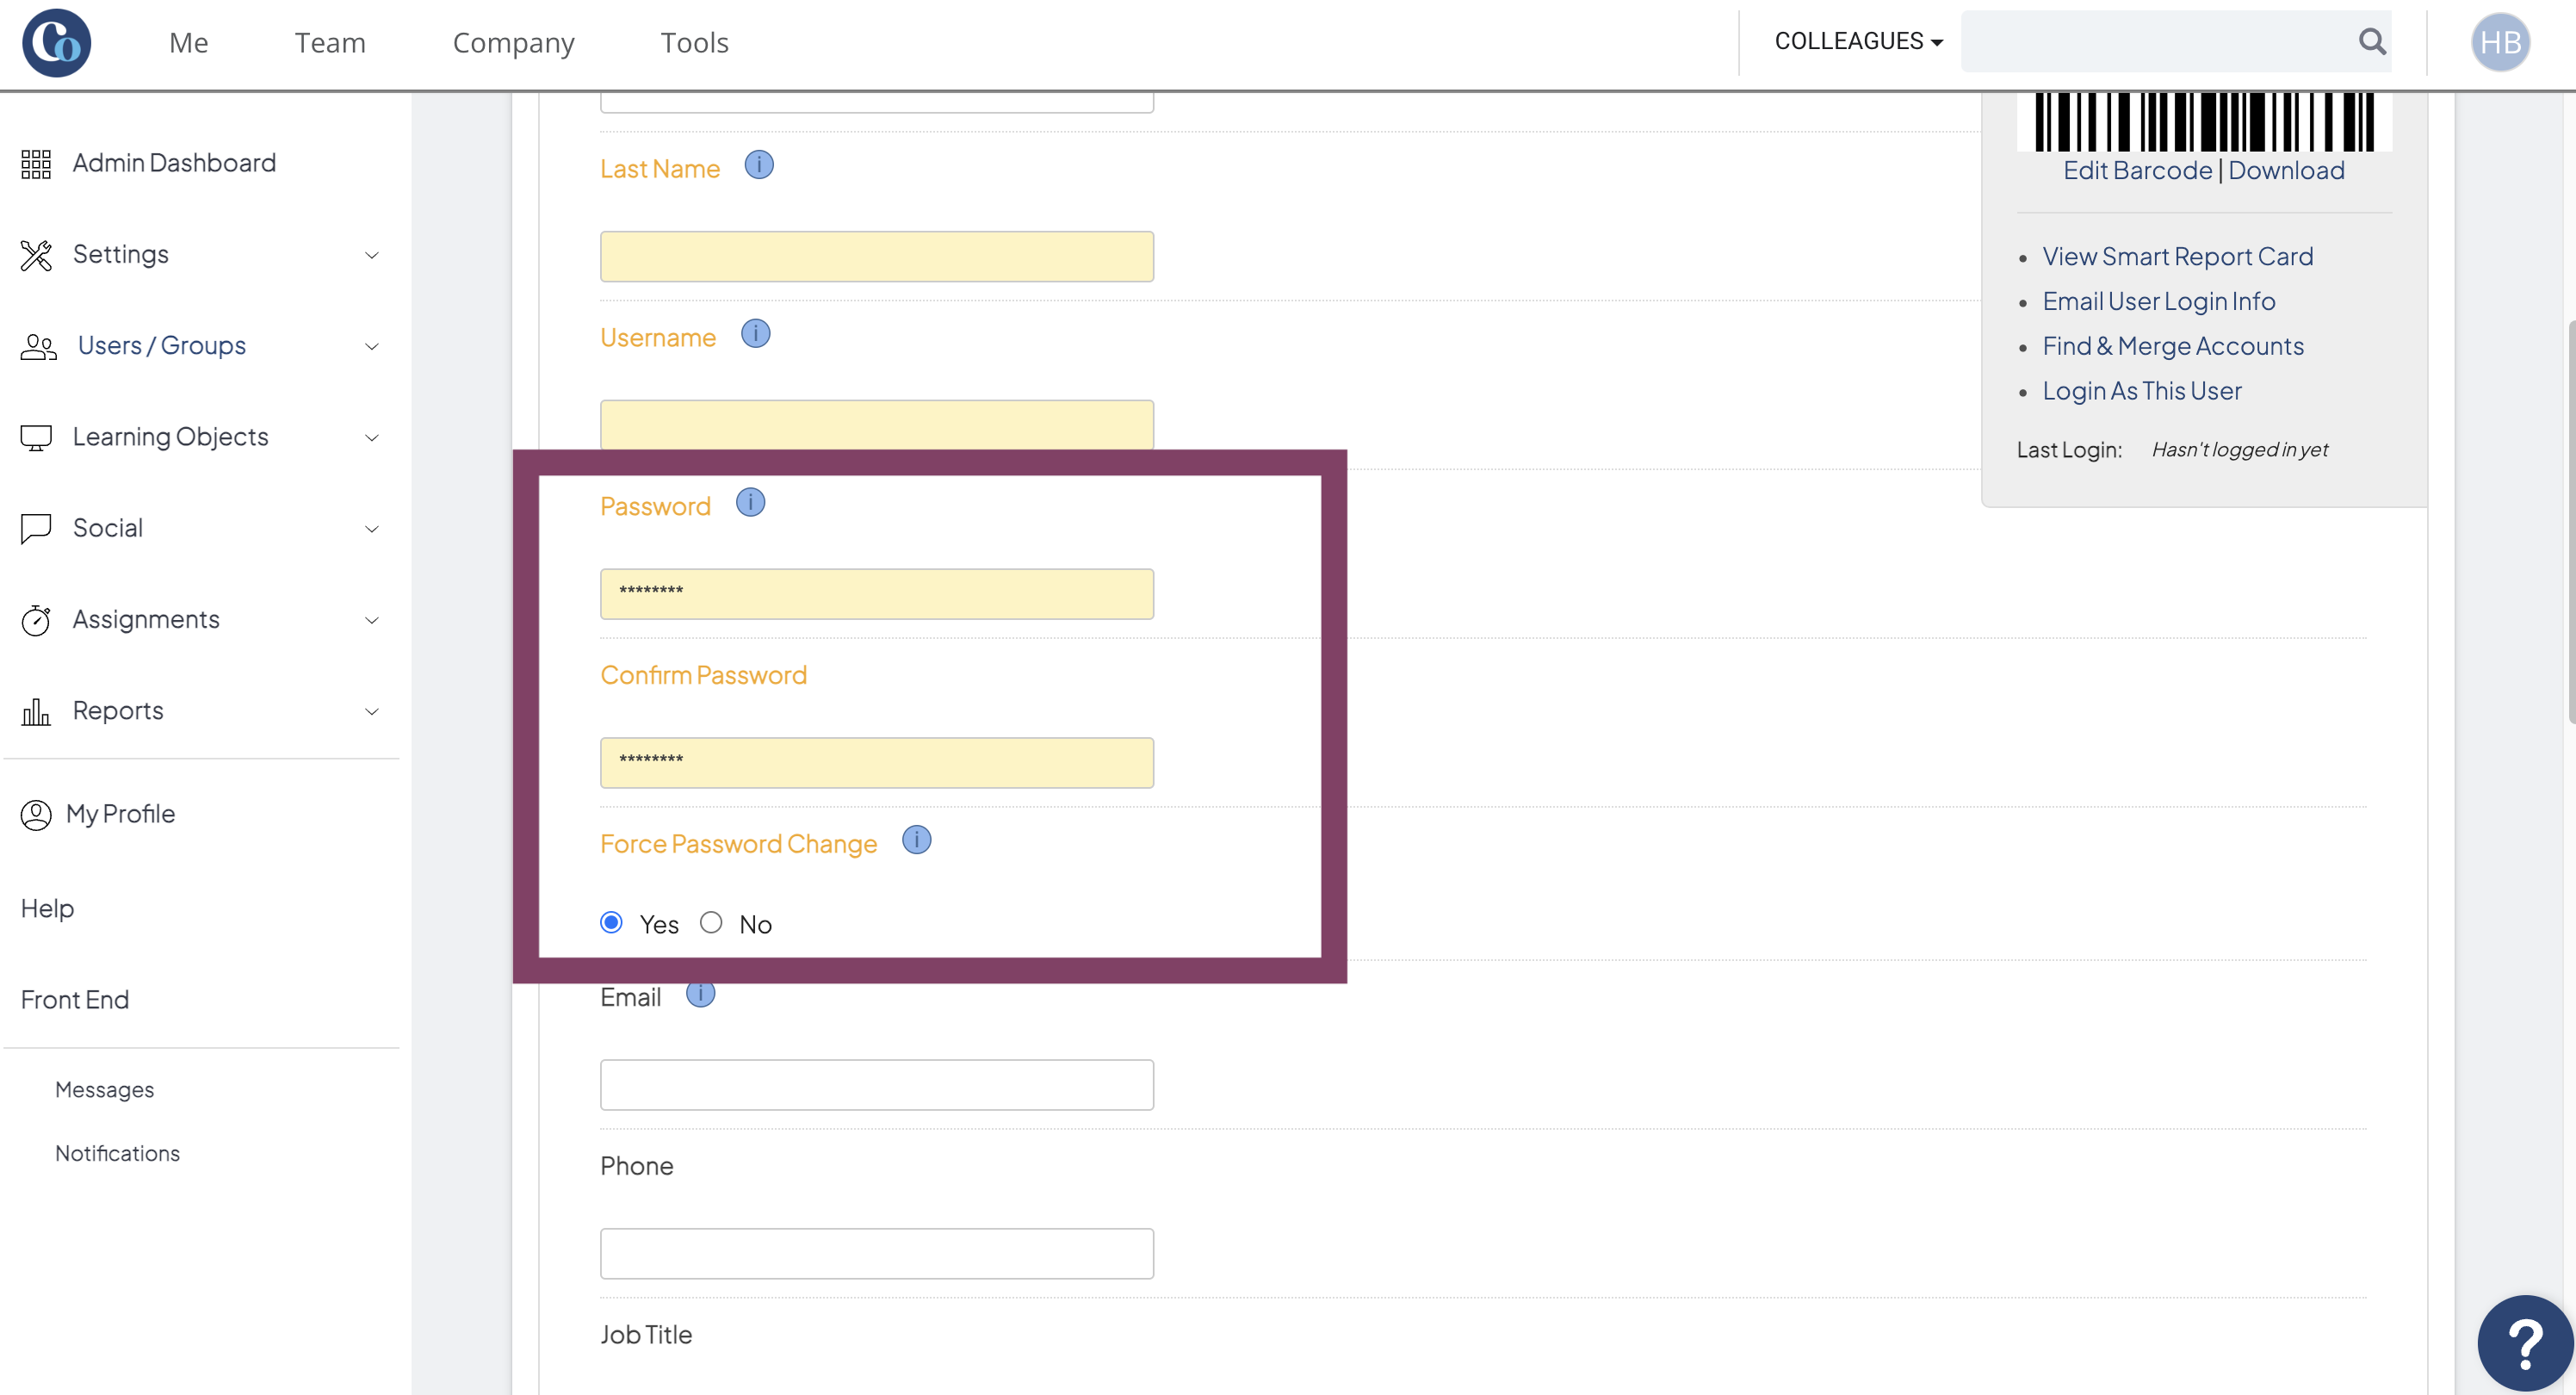Click Email User Login Info
This screenshot has width=2576, height=1395.
(x=2158, y=301)
